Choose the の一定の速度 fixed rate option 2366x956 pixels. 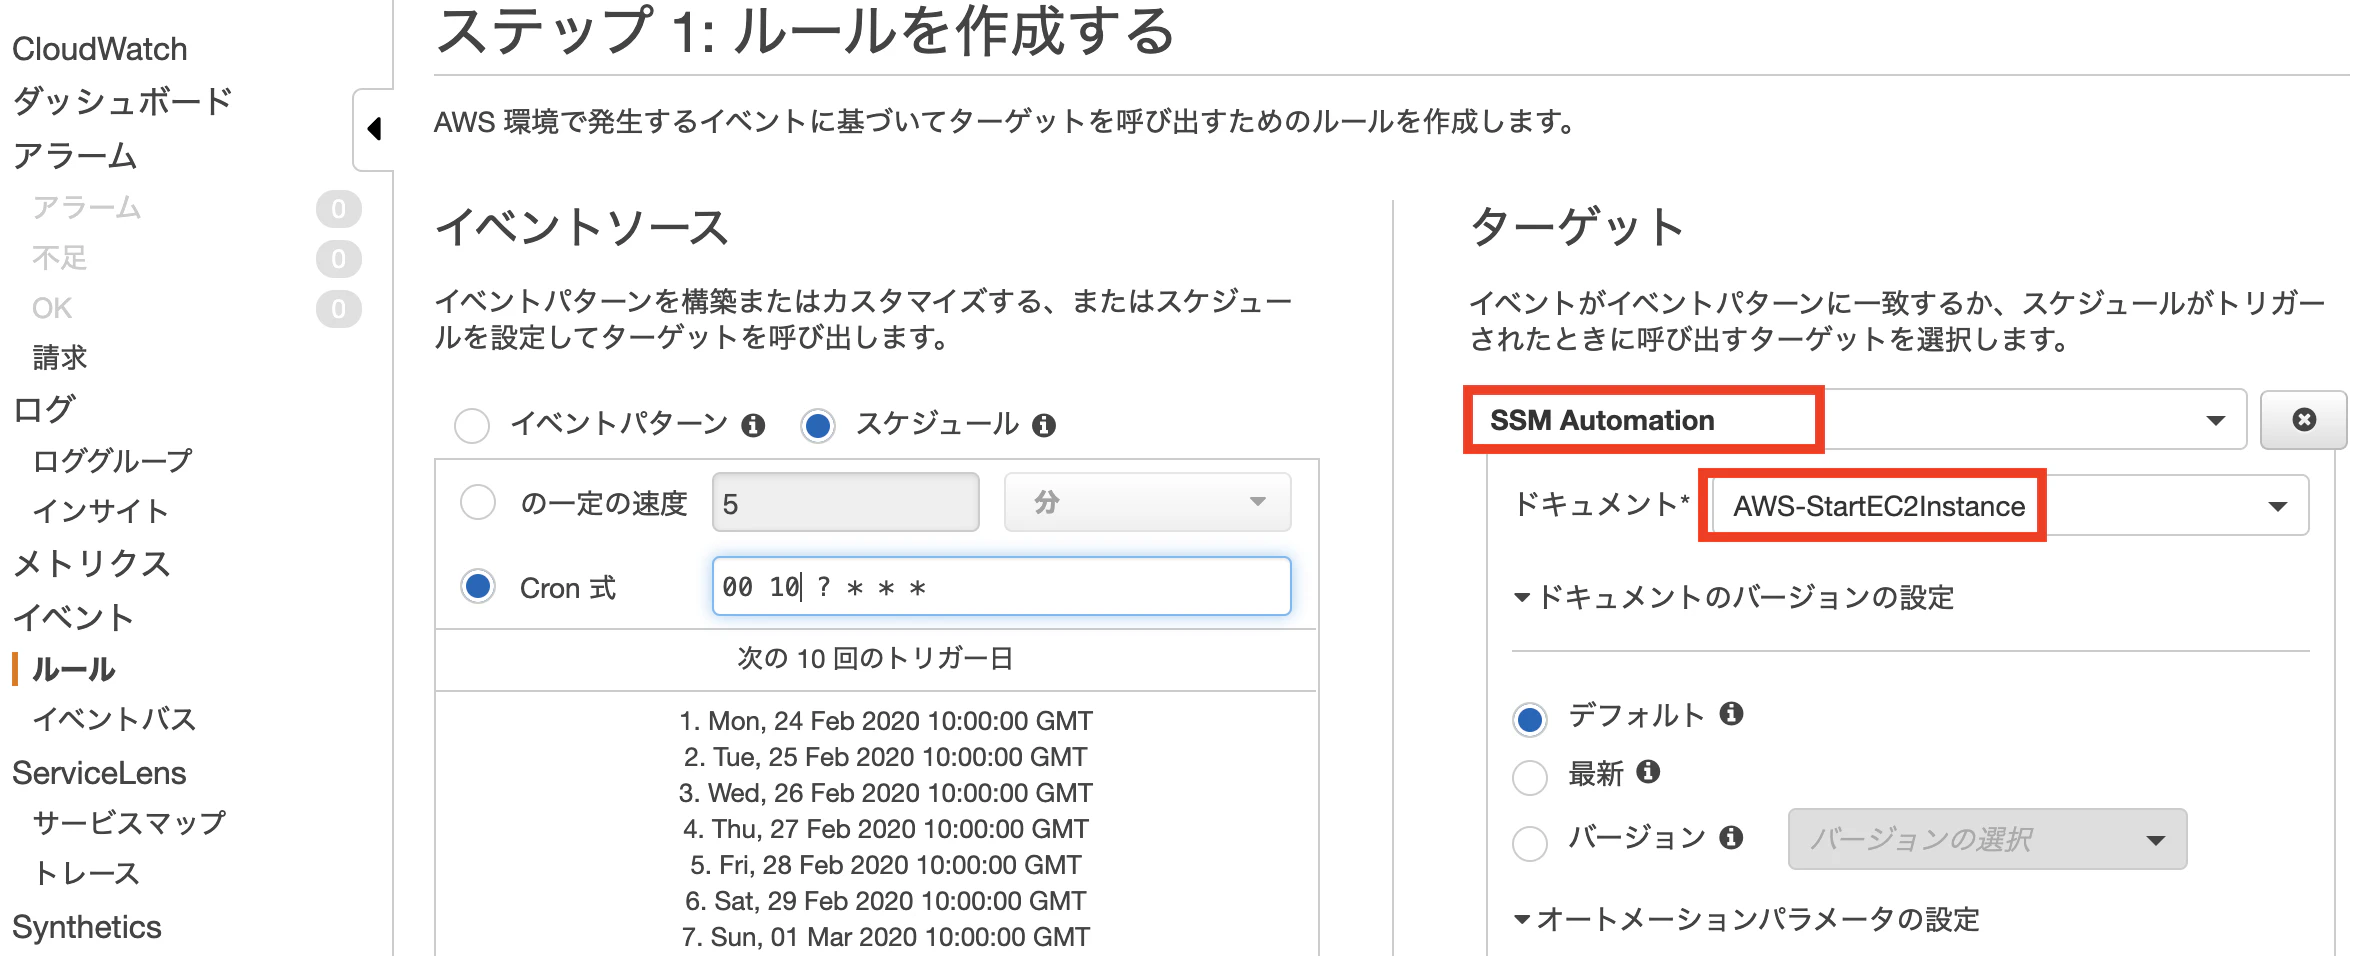[x=478, y=502]
